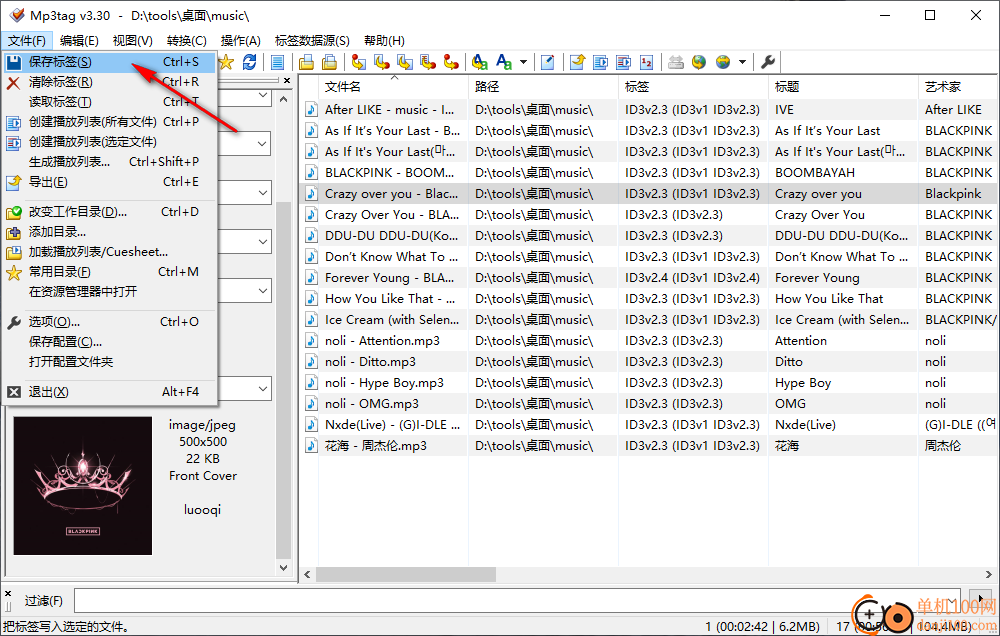Click the grayed-out tag source toolbar icon

[676, 62]
